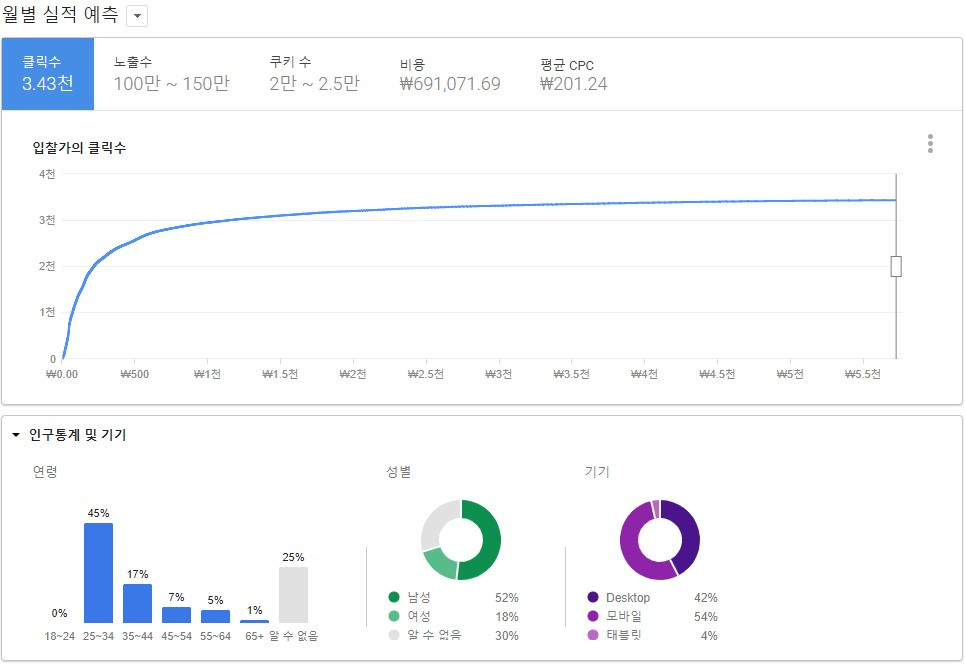
Task: Click the 모바일 legend color dot
Action: [593, 617]
